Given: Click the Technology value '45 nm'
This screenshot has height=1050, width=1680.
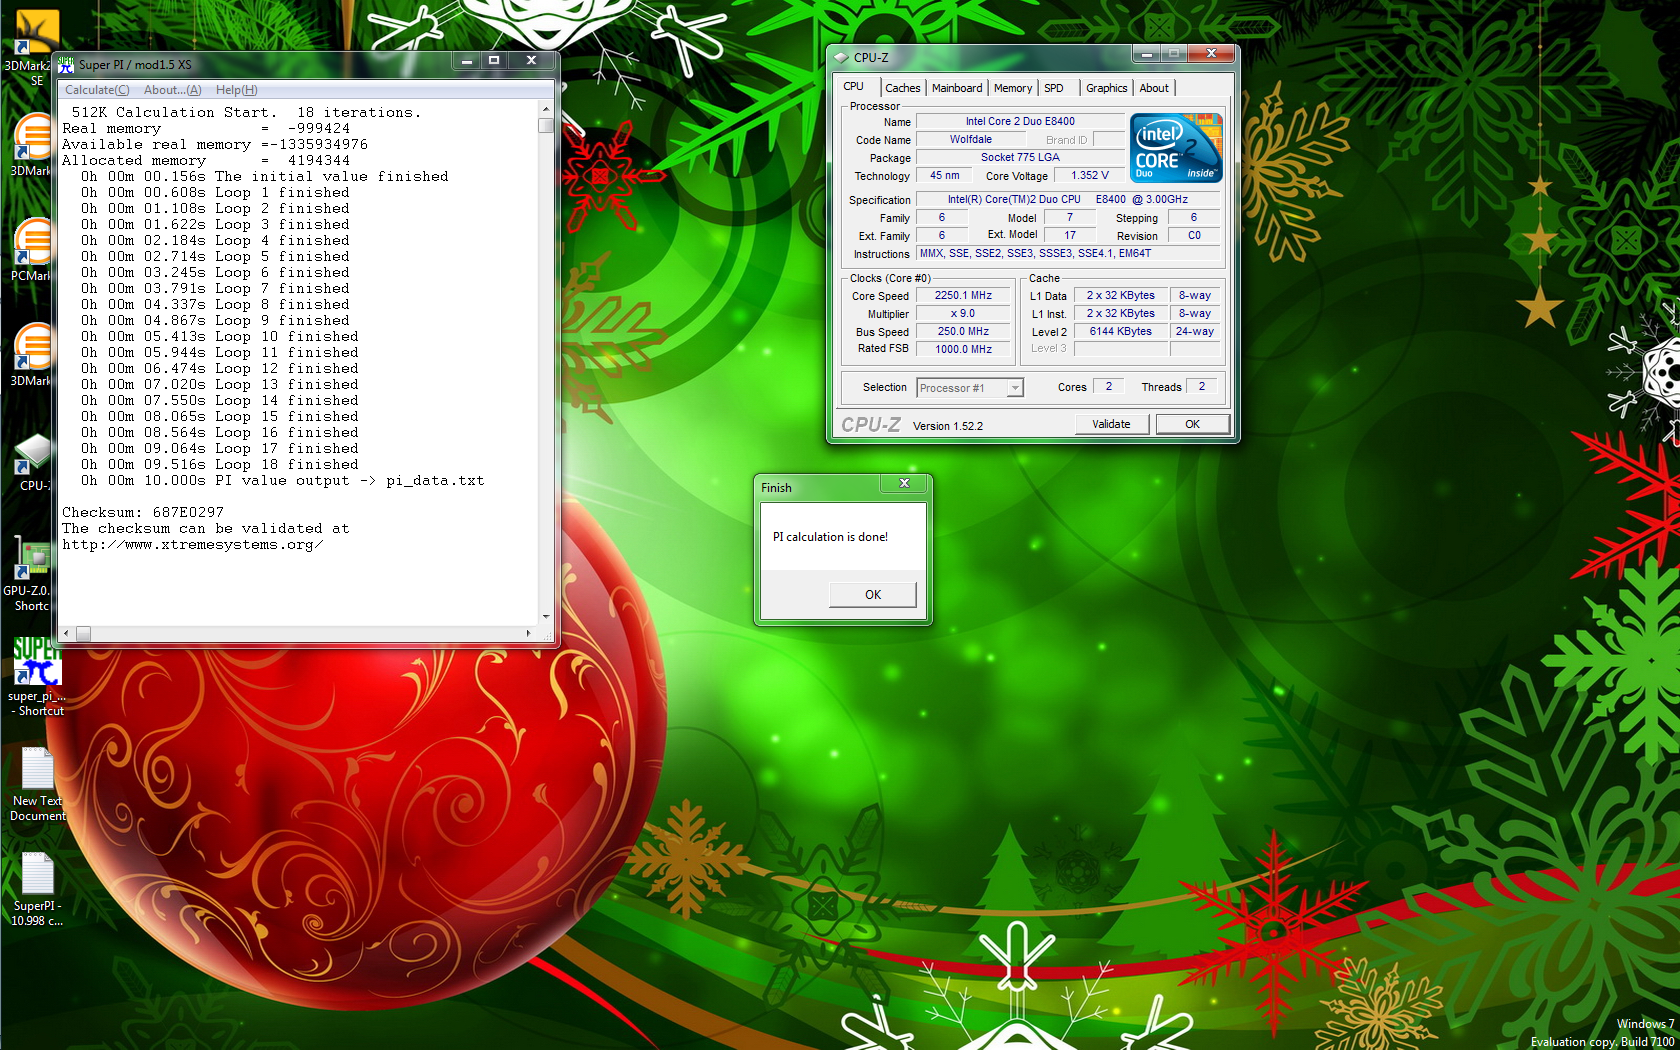Looking at the screenshot, I should tap(944, 176).
